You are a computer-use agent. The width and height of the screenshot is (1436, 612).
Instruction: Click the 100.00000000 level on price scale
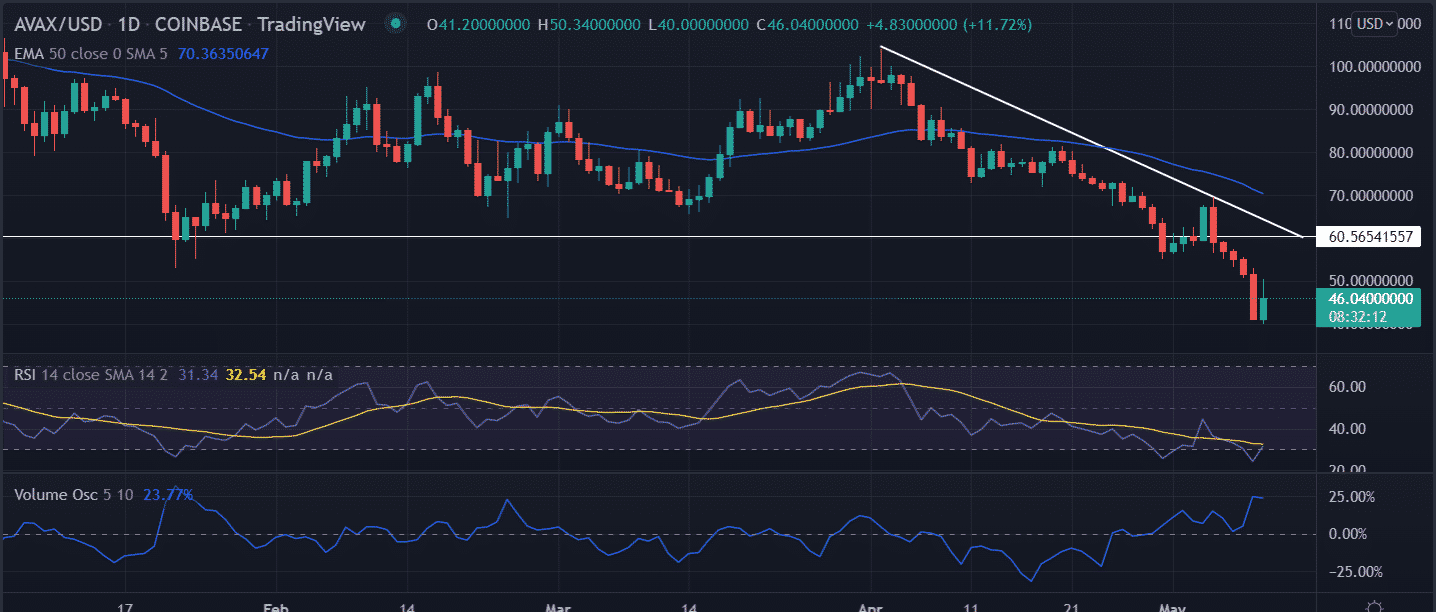click(x=1375, y=67)
